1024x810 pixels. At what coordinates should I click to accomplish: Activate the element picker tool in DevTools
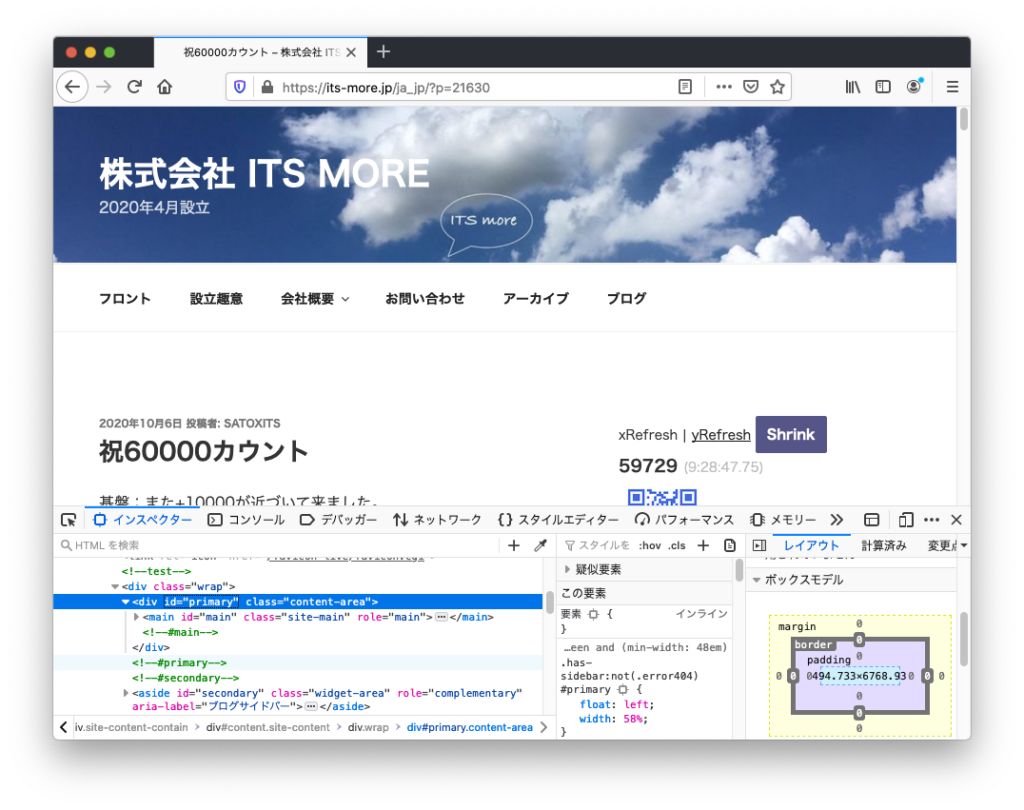coord(68,520)
